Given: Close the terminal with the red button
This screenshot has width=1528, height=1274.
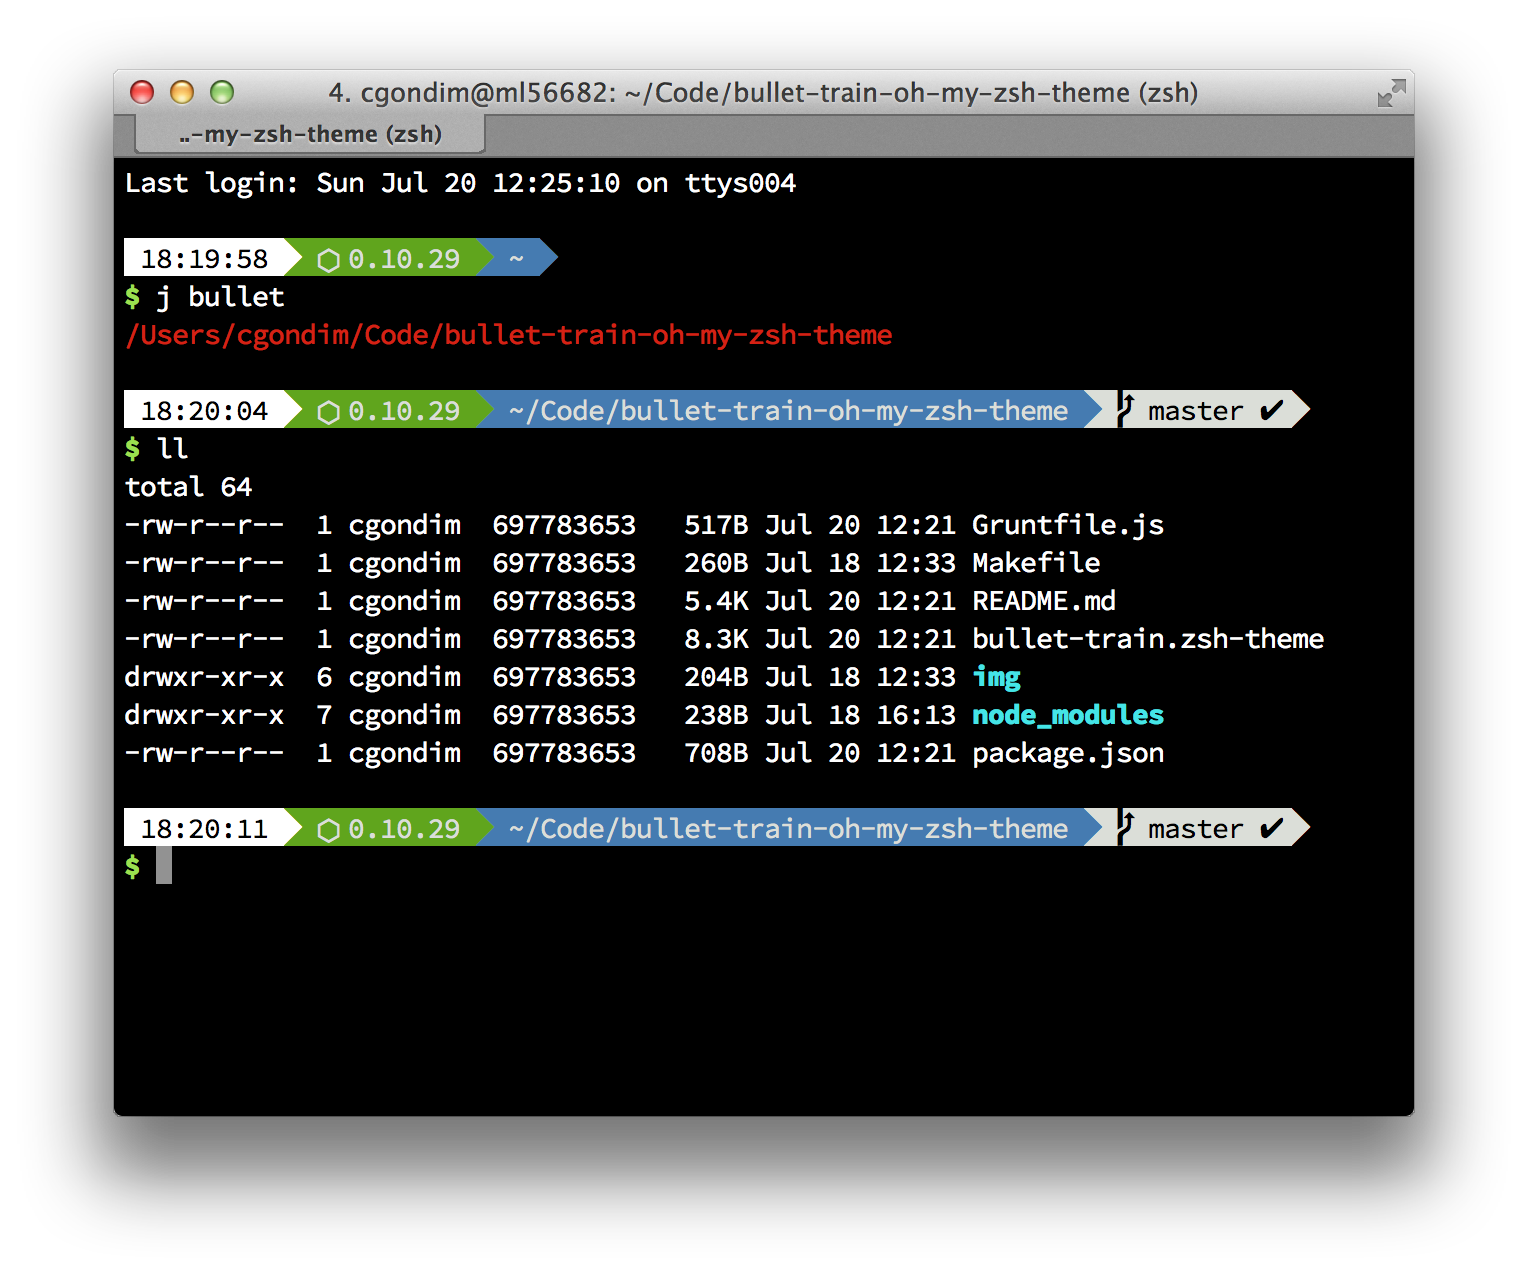Looking at the screenshot, I should [x=142, y=93].
